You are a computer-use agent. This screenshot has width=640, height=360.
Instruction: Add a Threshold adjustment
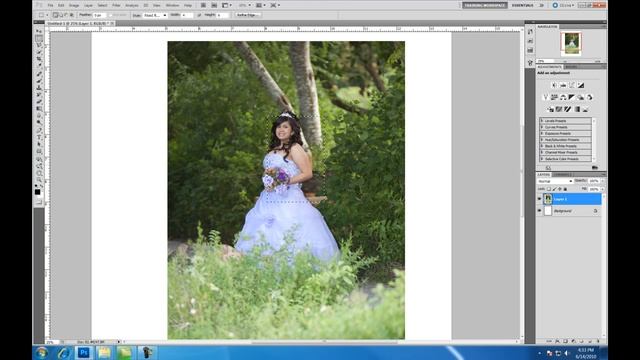pyautogui.click(x=568, y=109)
